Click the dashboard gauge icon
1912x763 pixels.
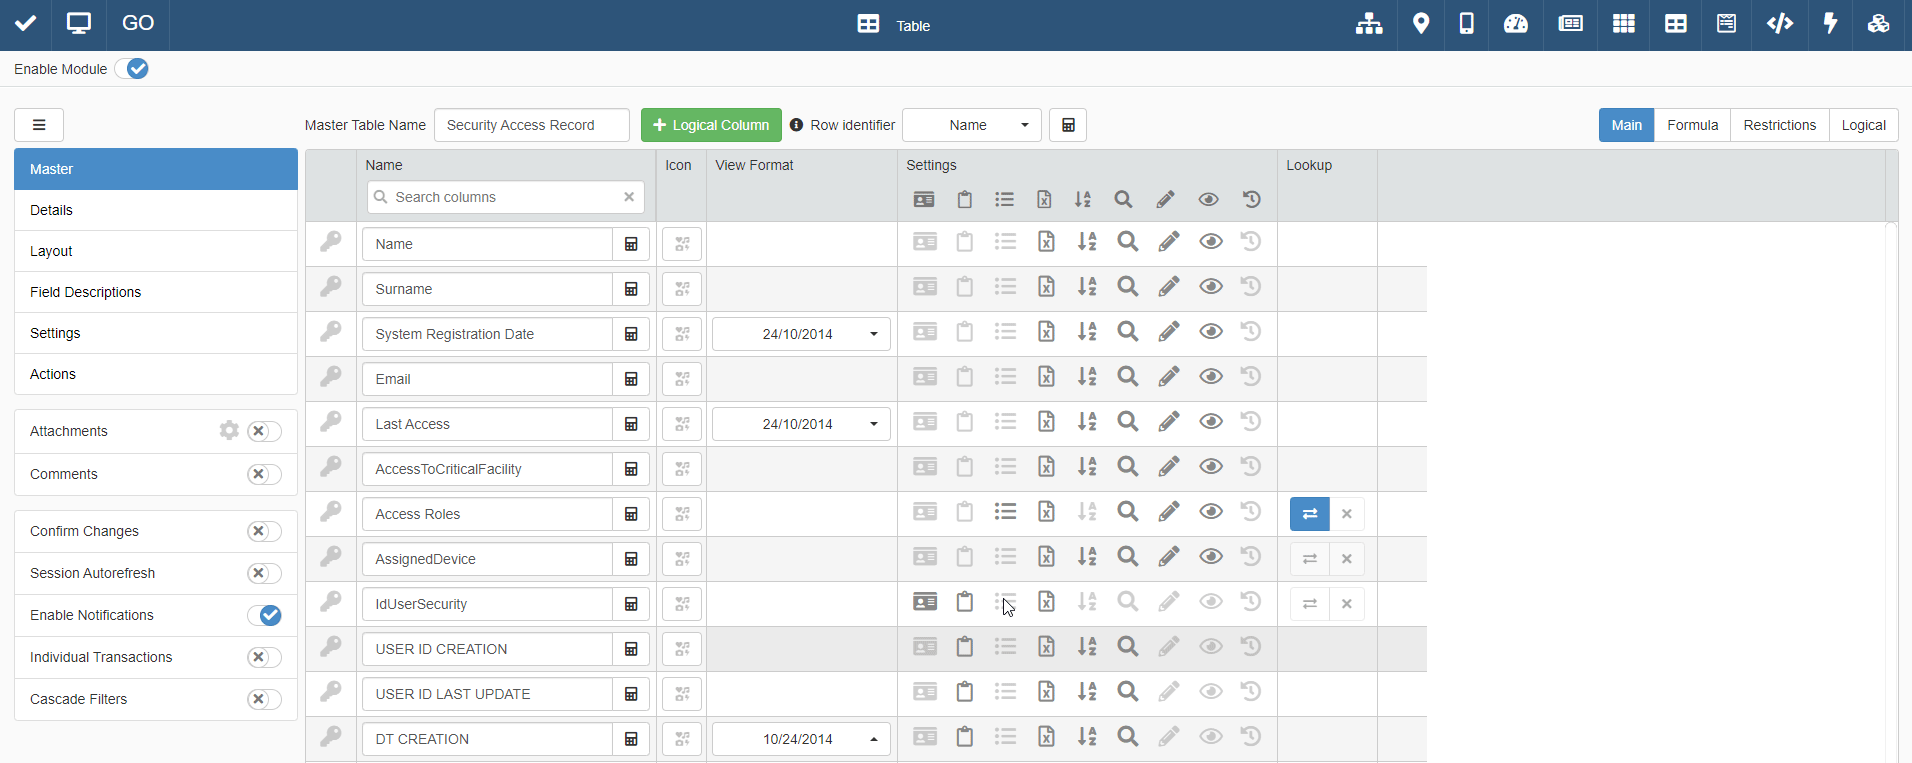tap(1516, 24)
